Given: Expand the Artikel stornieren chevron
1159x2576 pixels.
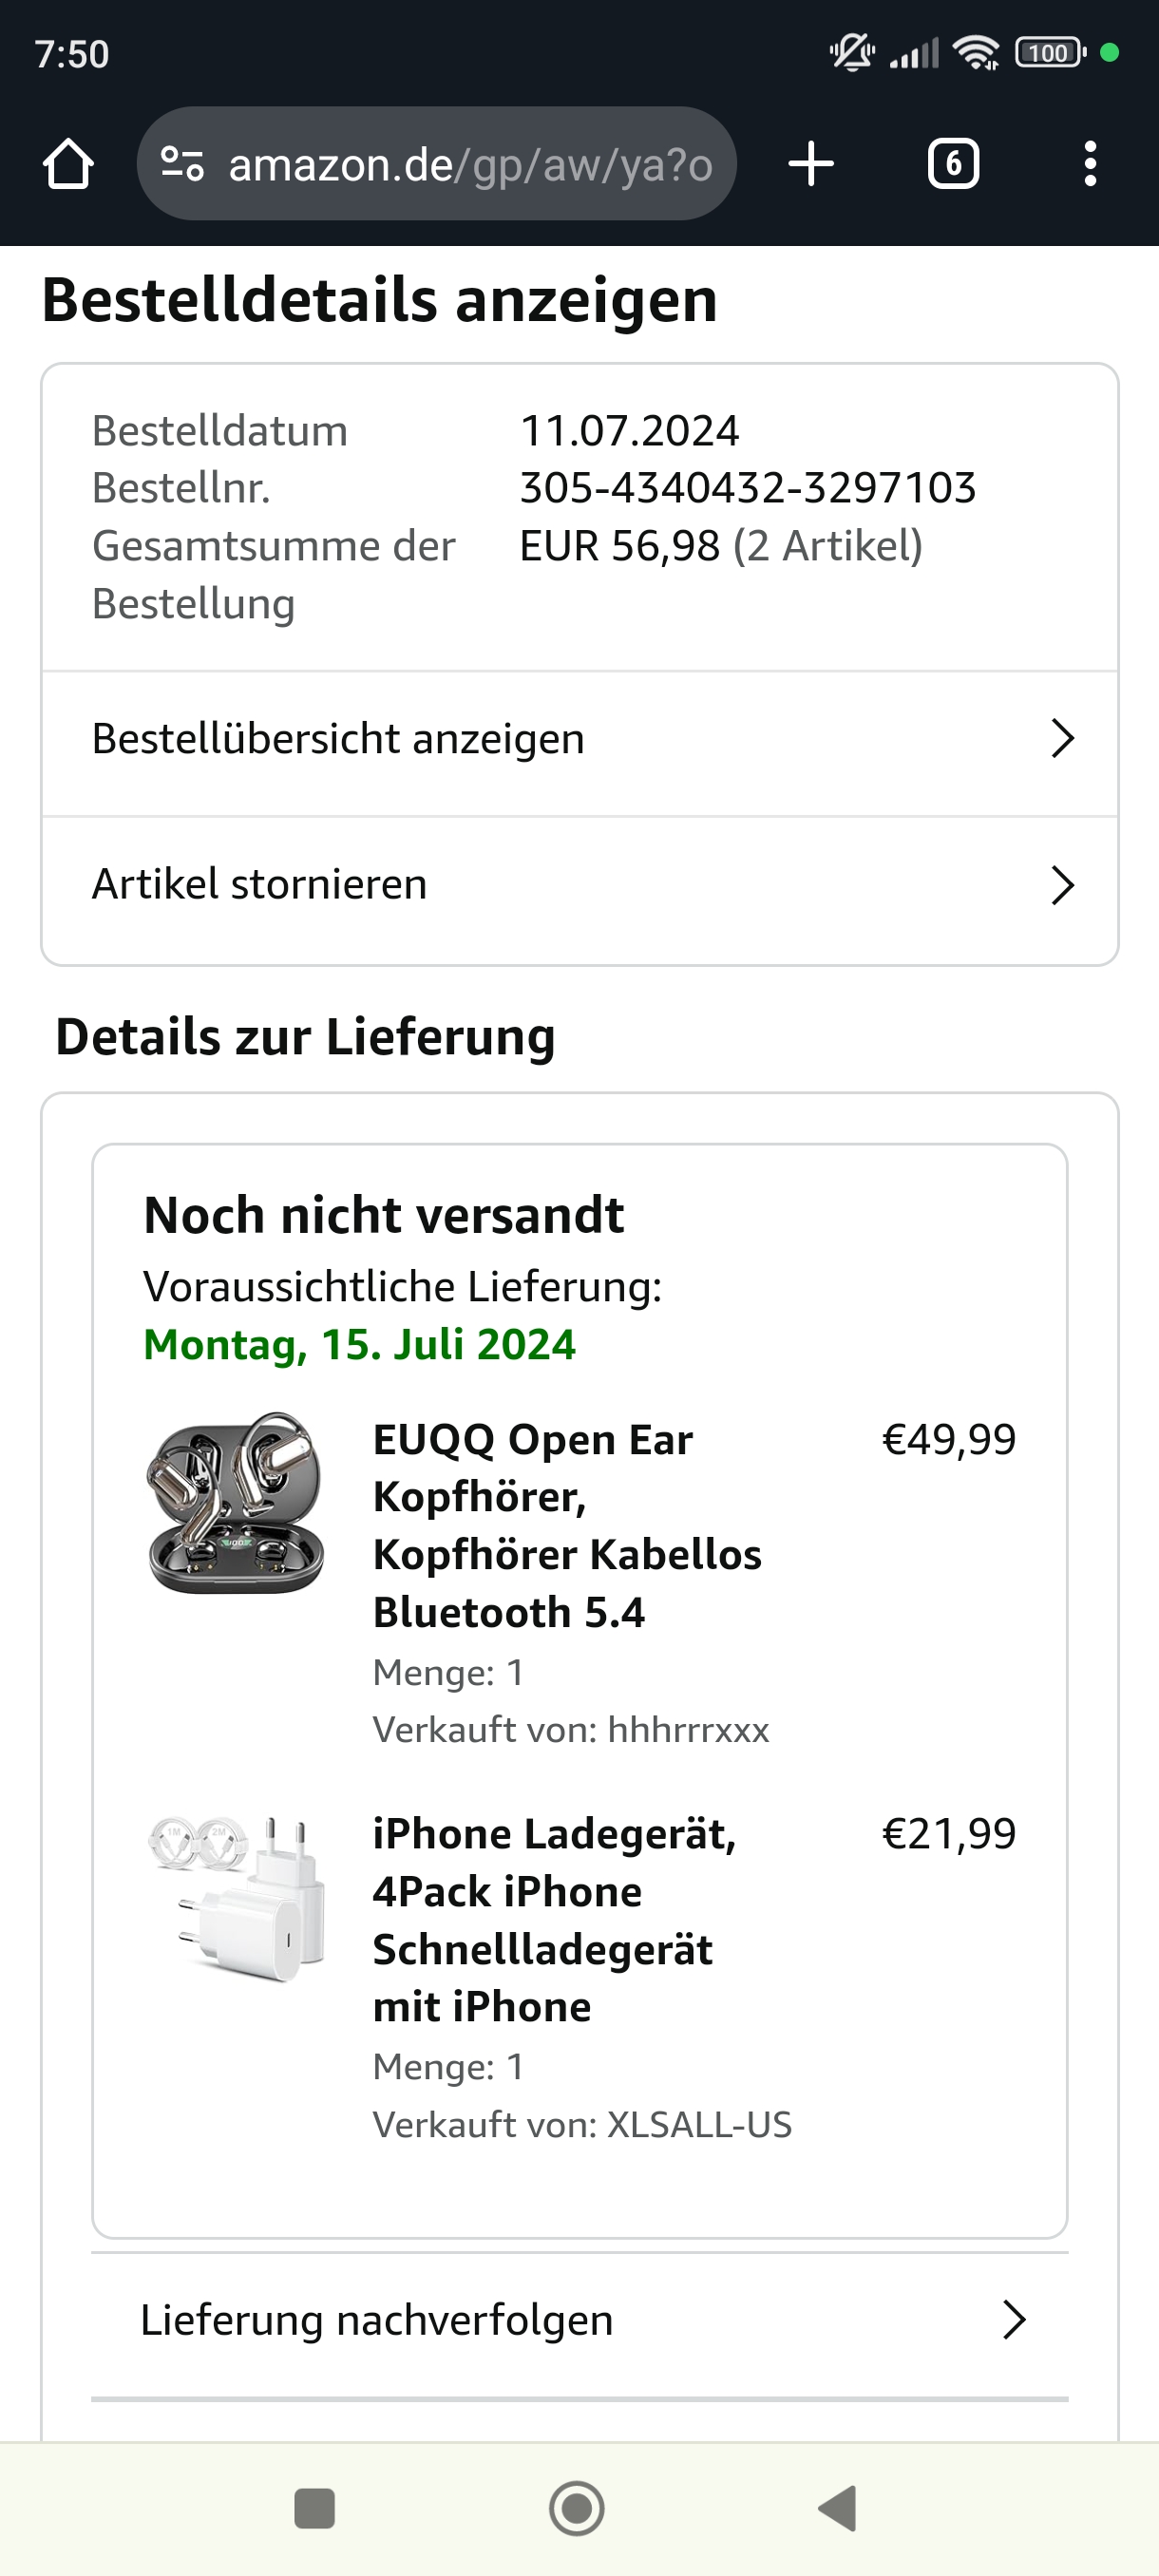Looking at the screenshot, I should pyautogui.click(x=1062, y=885).
